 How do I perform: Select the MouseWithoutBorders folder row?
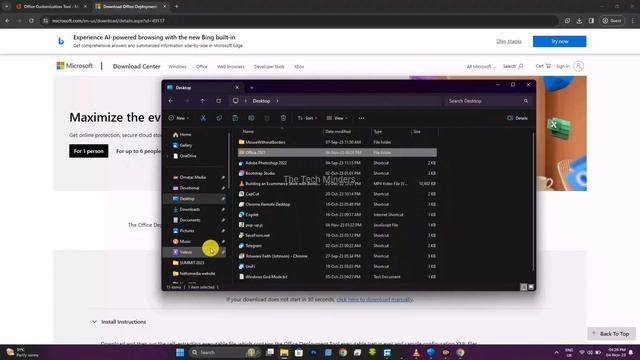tap(337, 142)
